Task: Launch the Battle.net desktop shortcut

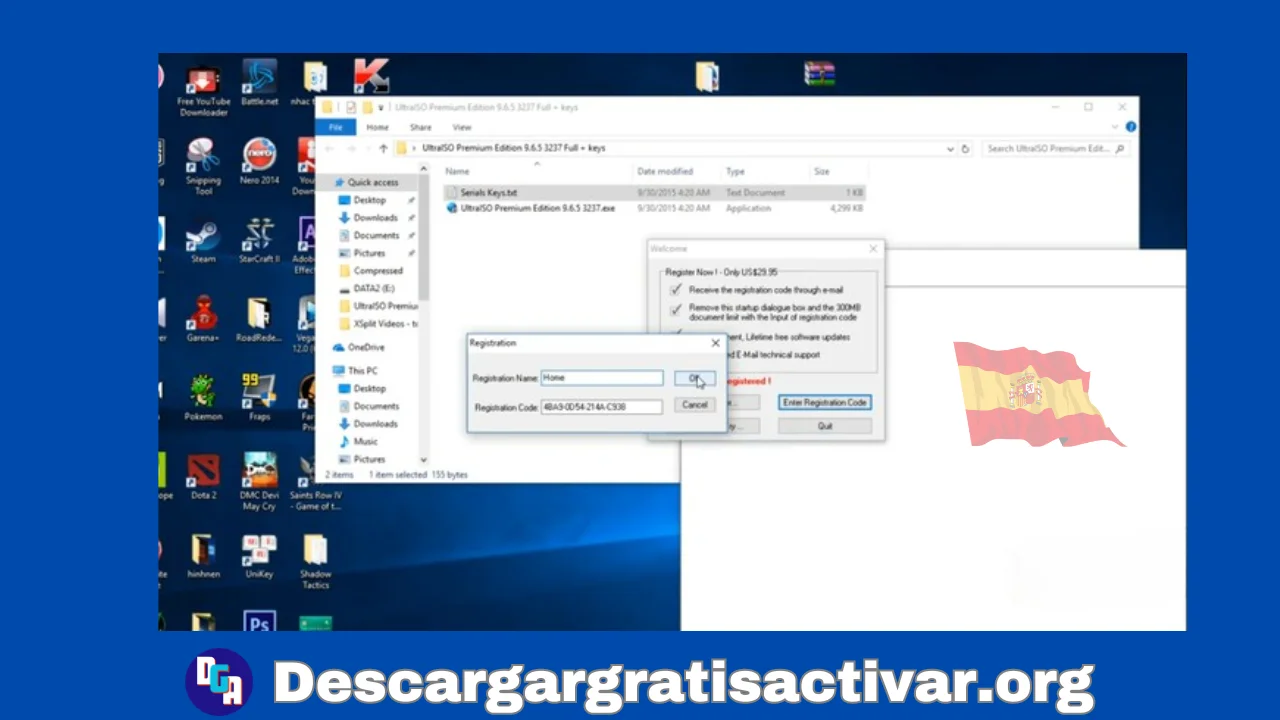Action: 259,84
